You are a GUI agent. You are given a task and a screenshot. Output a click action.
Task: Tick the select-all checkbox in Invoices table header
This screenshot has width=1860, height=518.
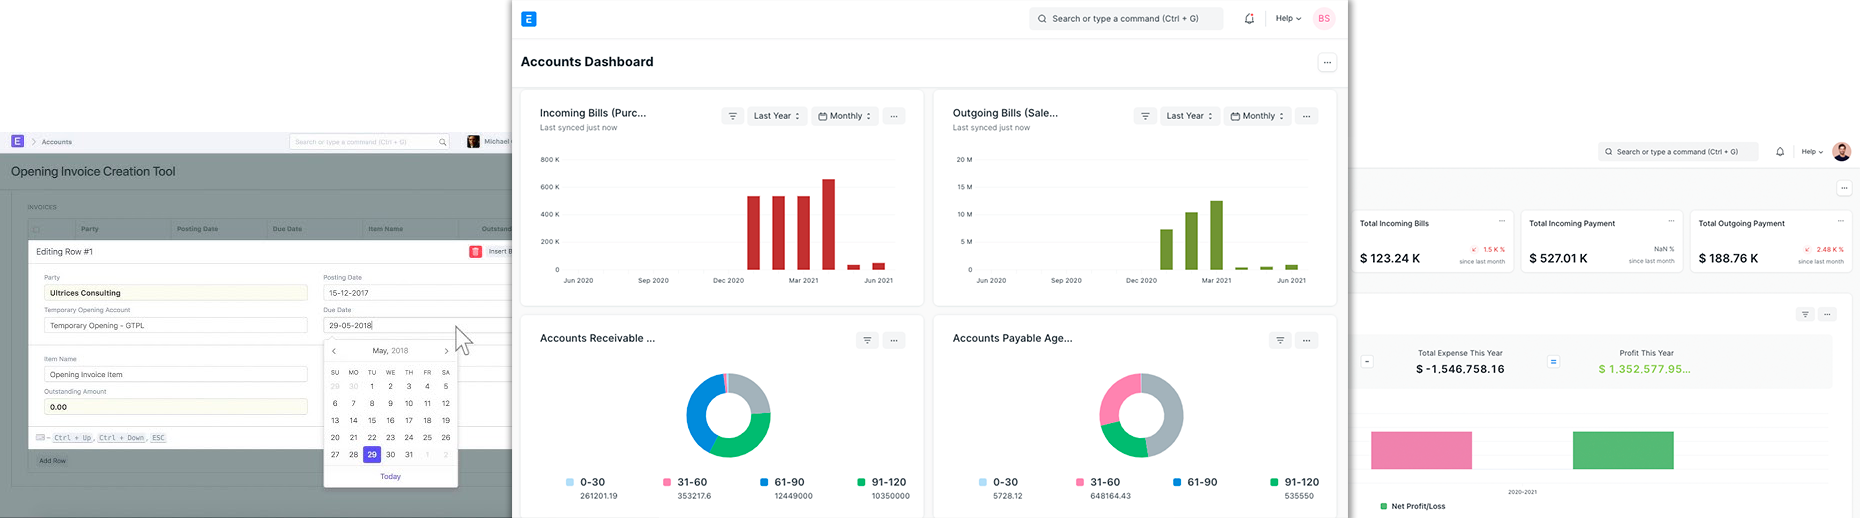tap(37, 229)
